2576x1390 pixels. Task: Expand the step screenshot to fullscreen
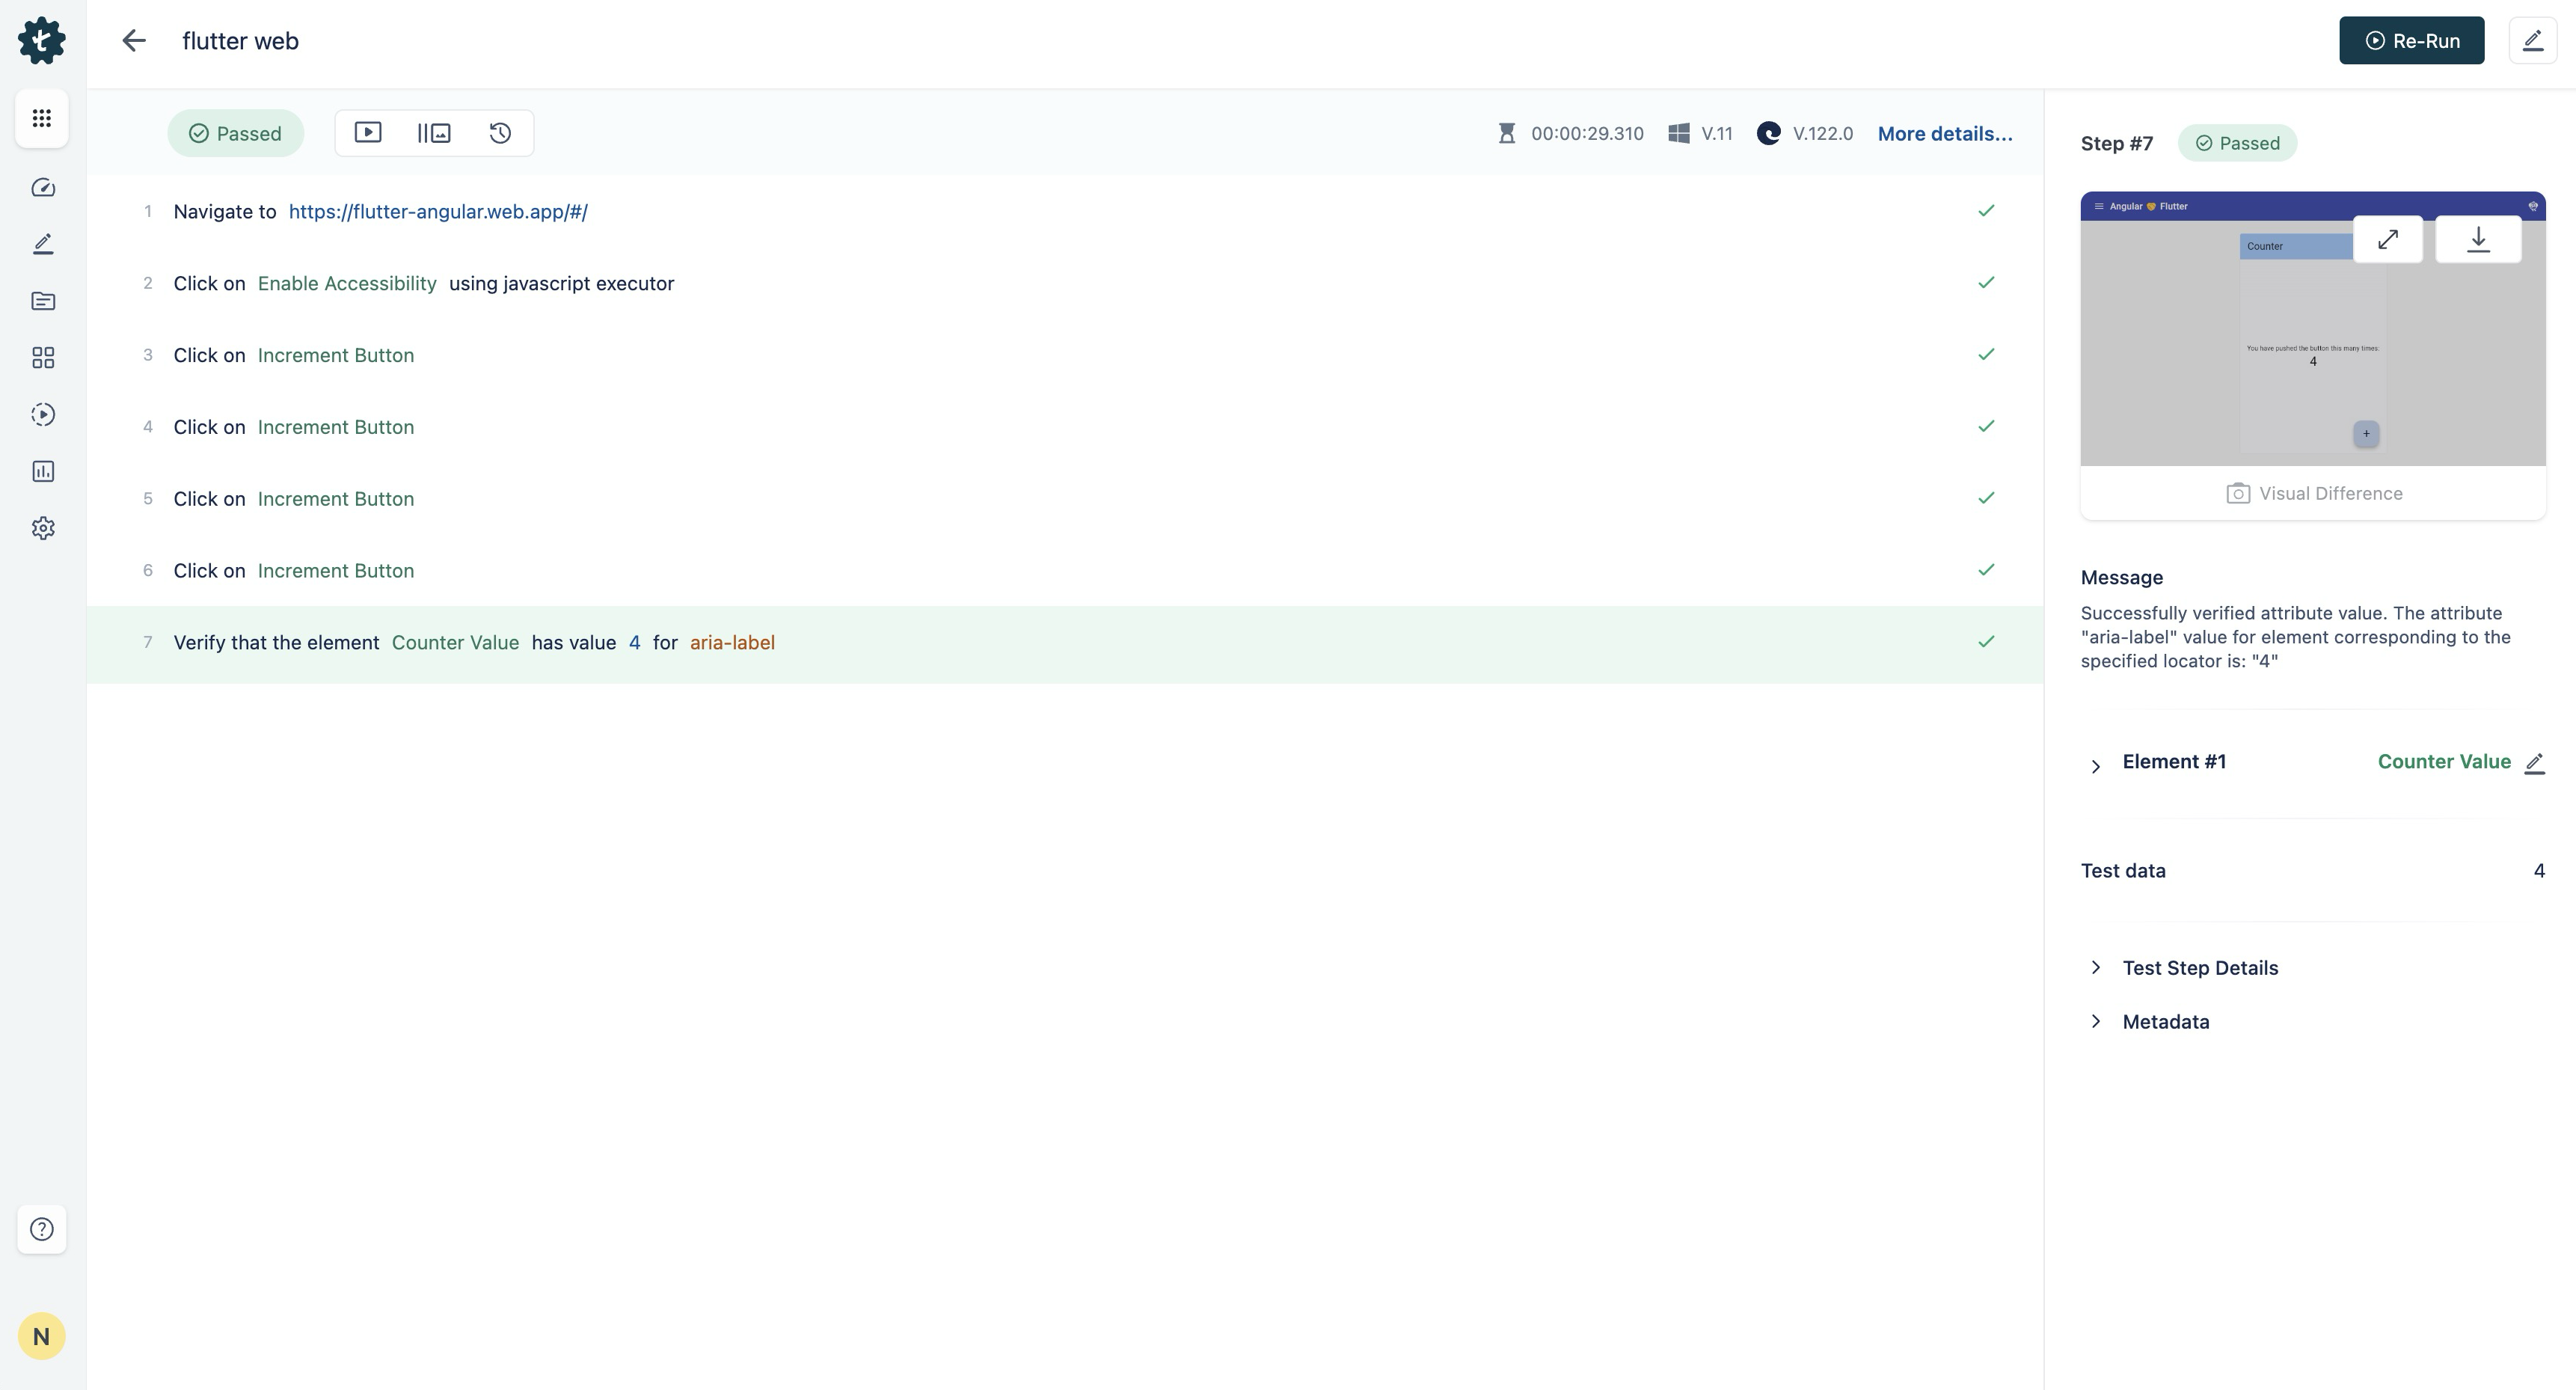(x=2387, y=240)
